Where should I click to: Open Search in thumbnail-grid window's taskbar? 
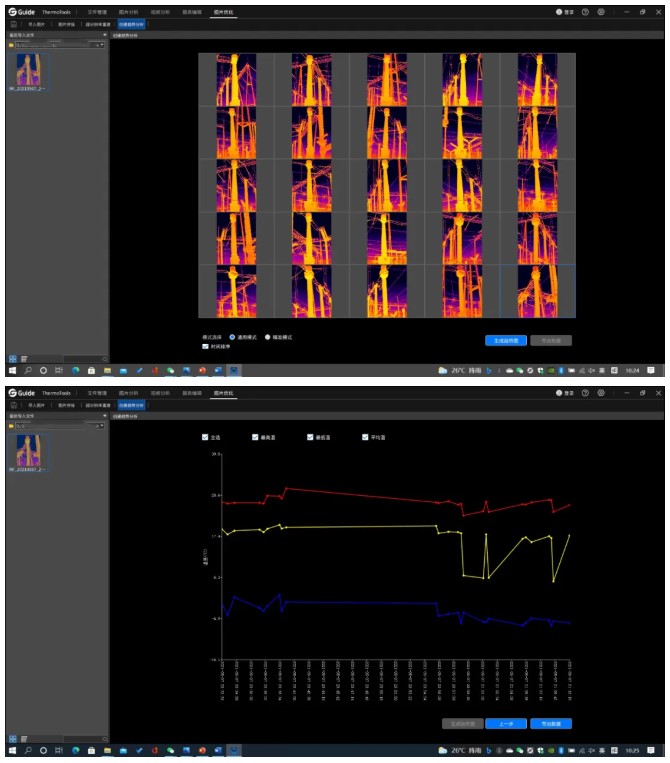[x=28, y=371]
